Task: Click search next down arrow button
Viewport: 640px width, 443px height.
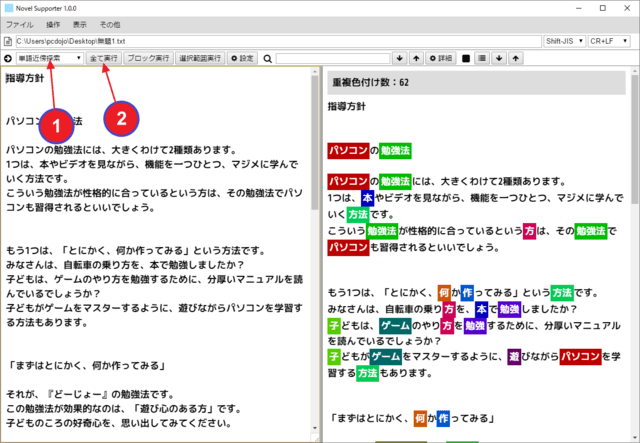Action: click(x=400, y=59)
